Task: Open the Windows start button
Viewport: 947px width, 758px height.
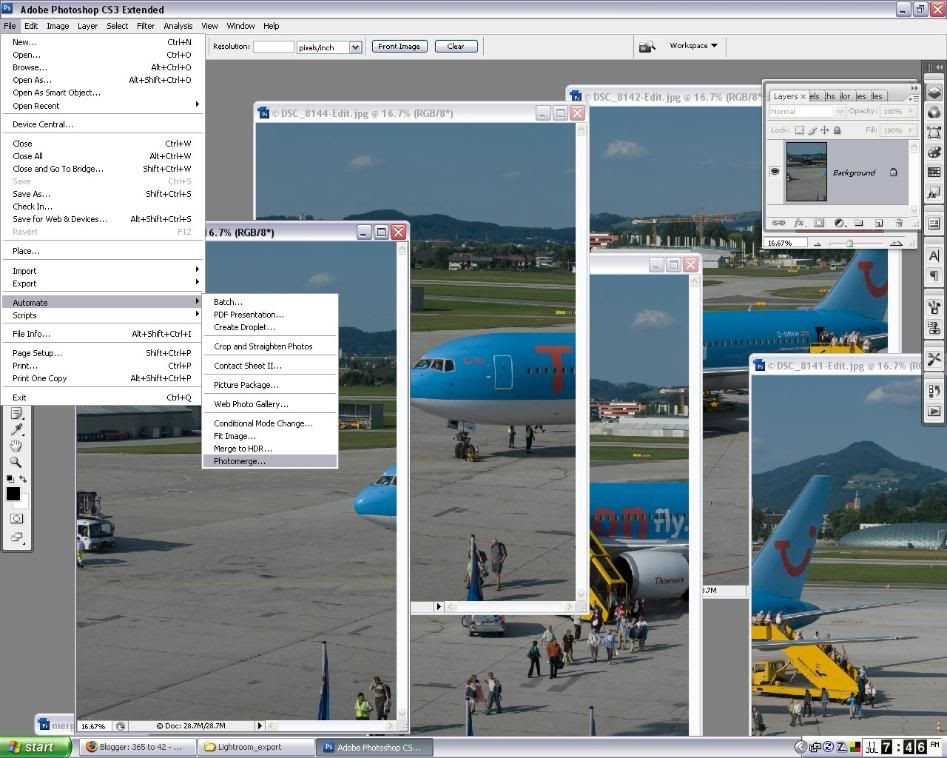Action: pyautogui.click(x=36, y=747)
